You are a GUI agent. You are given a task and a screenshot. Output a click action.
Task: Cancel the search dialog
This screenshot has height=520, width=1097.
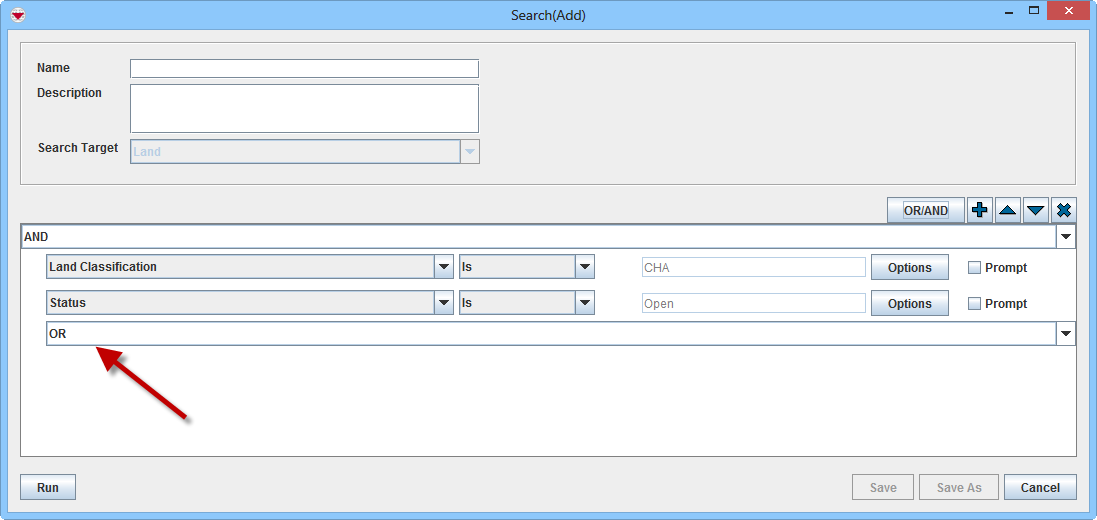tap(1040, 488)
